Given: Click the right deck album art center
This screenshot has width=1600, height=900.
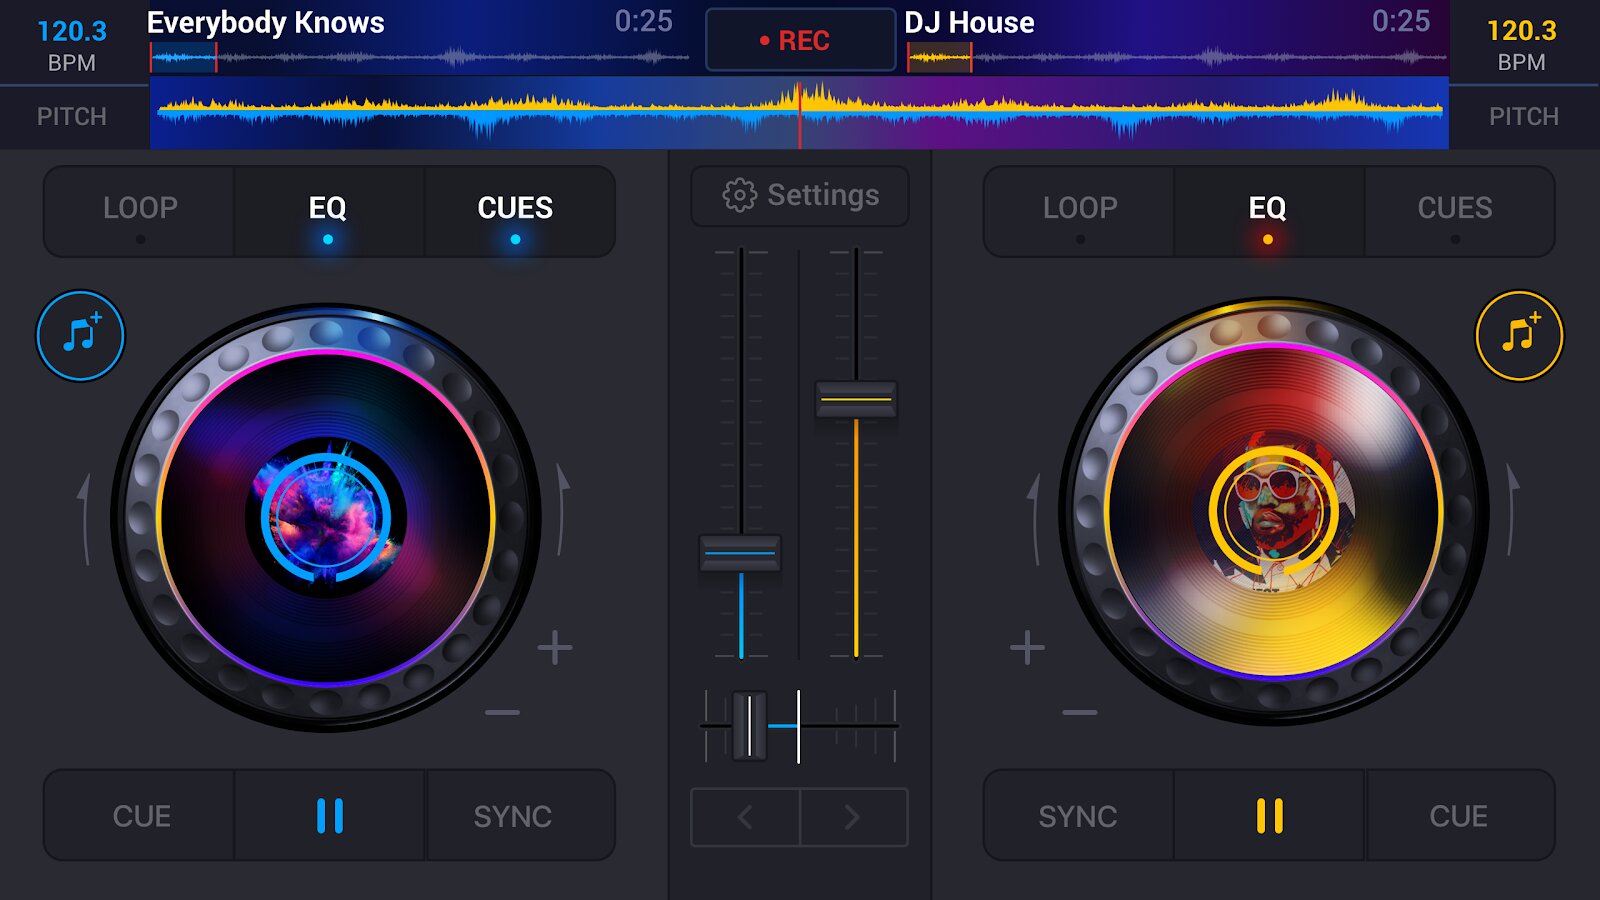Looking at the screenshot, I should click(1274, 511).
